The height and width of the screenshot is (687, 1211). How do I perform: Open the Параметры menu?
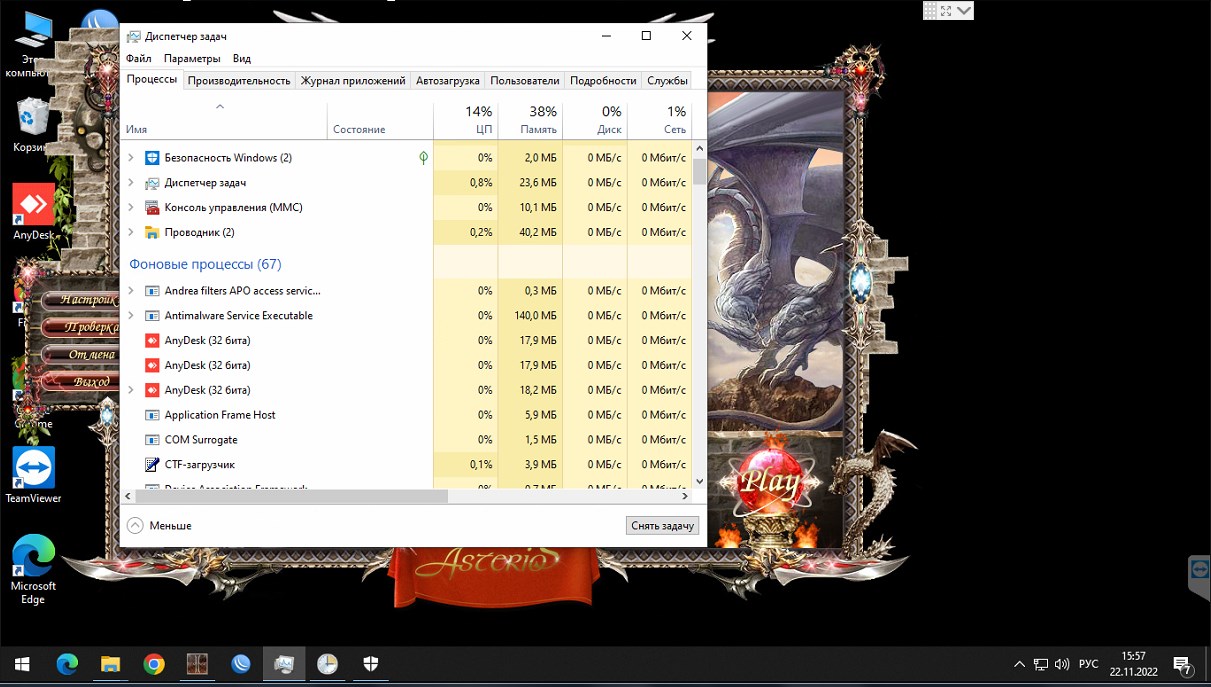pyautogui.click(x=192, y=59)
